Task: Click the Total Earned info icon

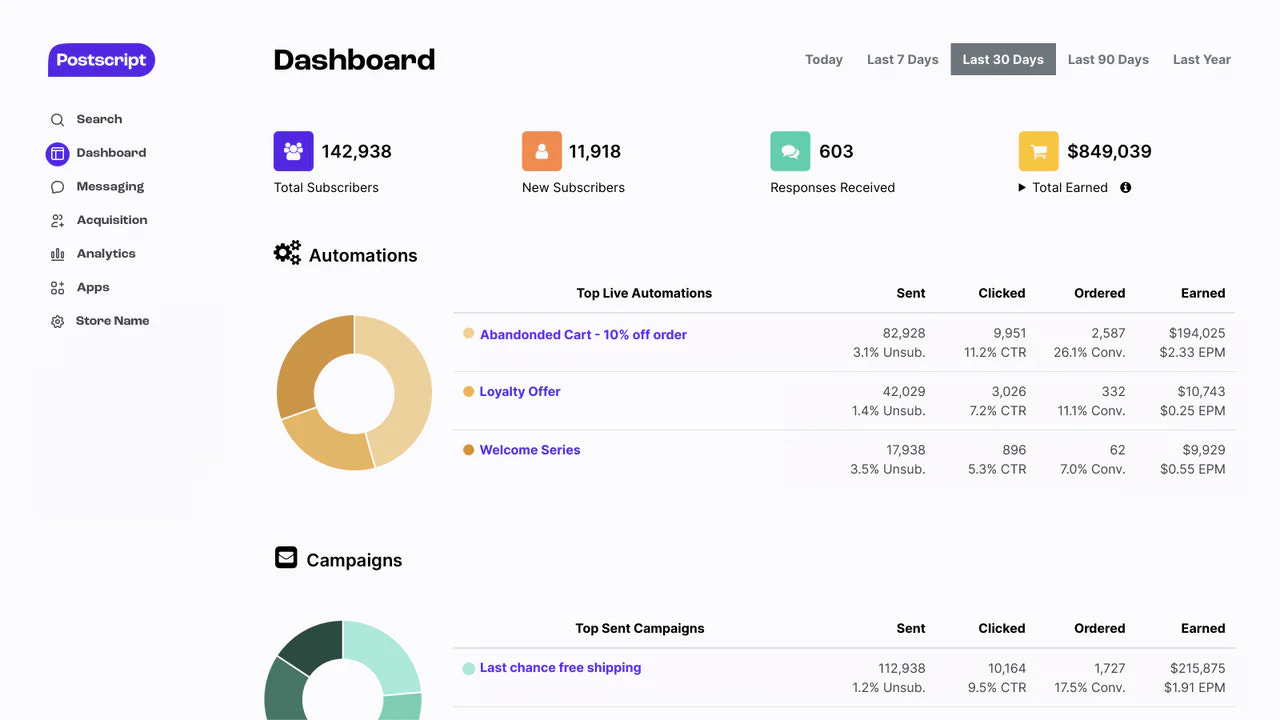Action: (x=1125, y=188)
